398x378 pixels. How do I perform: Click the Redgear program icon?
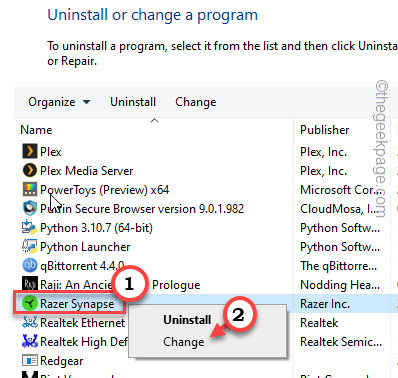point(30,361)
